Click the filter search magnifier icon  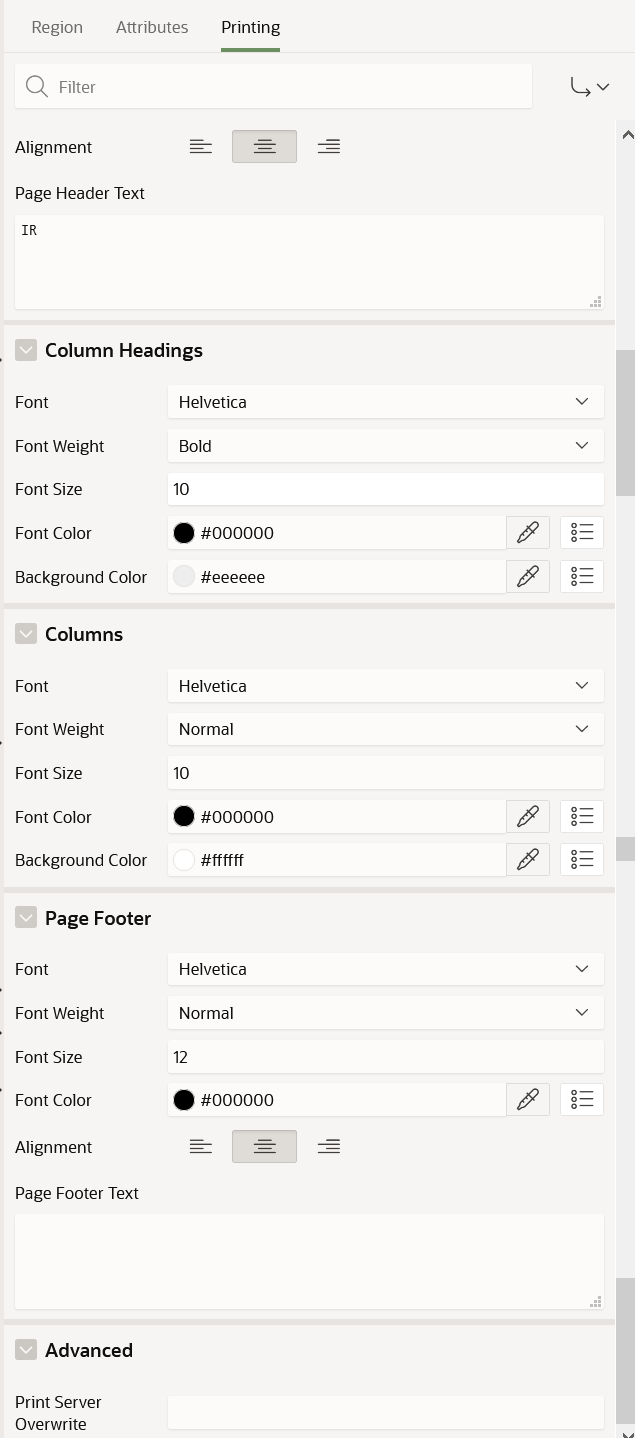(x=37, y=87)
